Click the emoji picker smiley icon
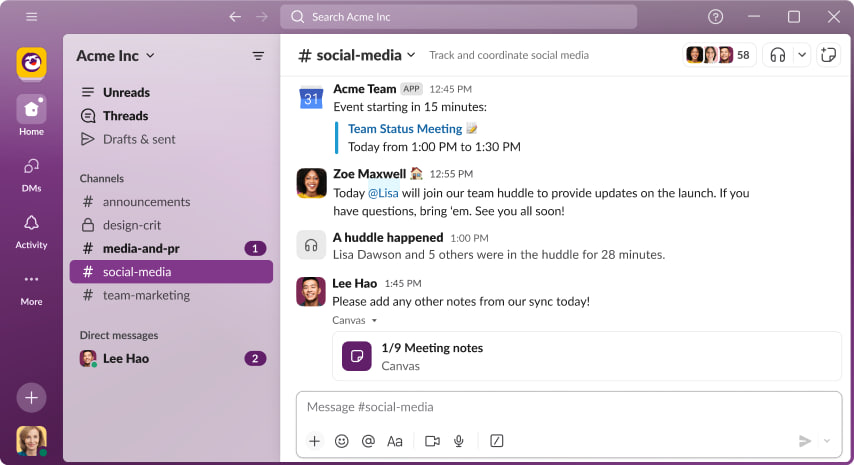Viewport: 854px width, 465px height. coord(342,441)
